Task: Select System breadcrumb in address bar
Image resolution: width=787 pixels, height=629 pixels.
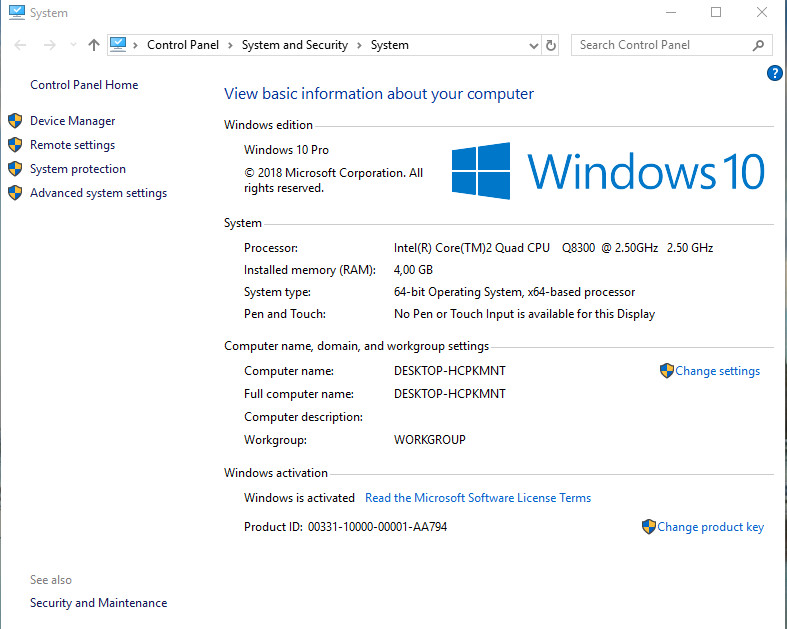Action: pyautogui.click(x=389, y=45)
